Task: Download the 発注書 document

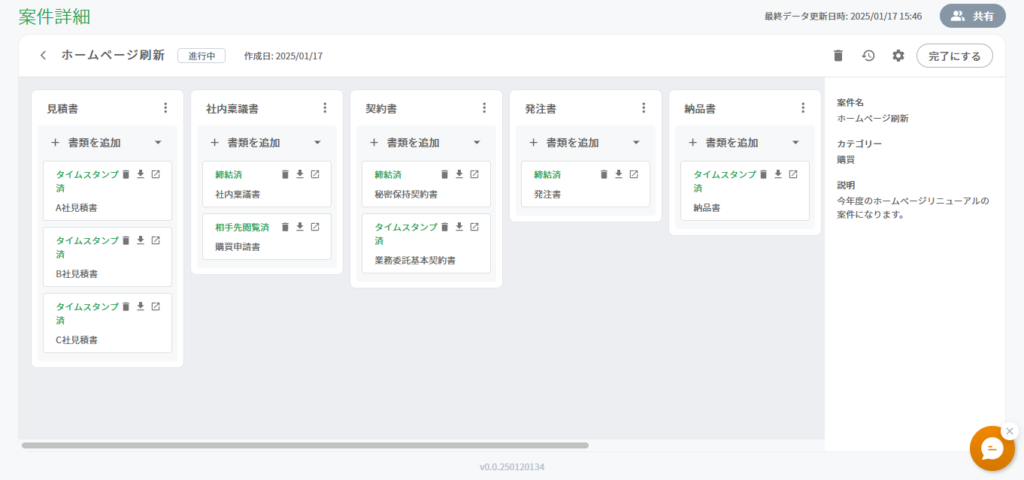Action: click(x=619, y=174)
